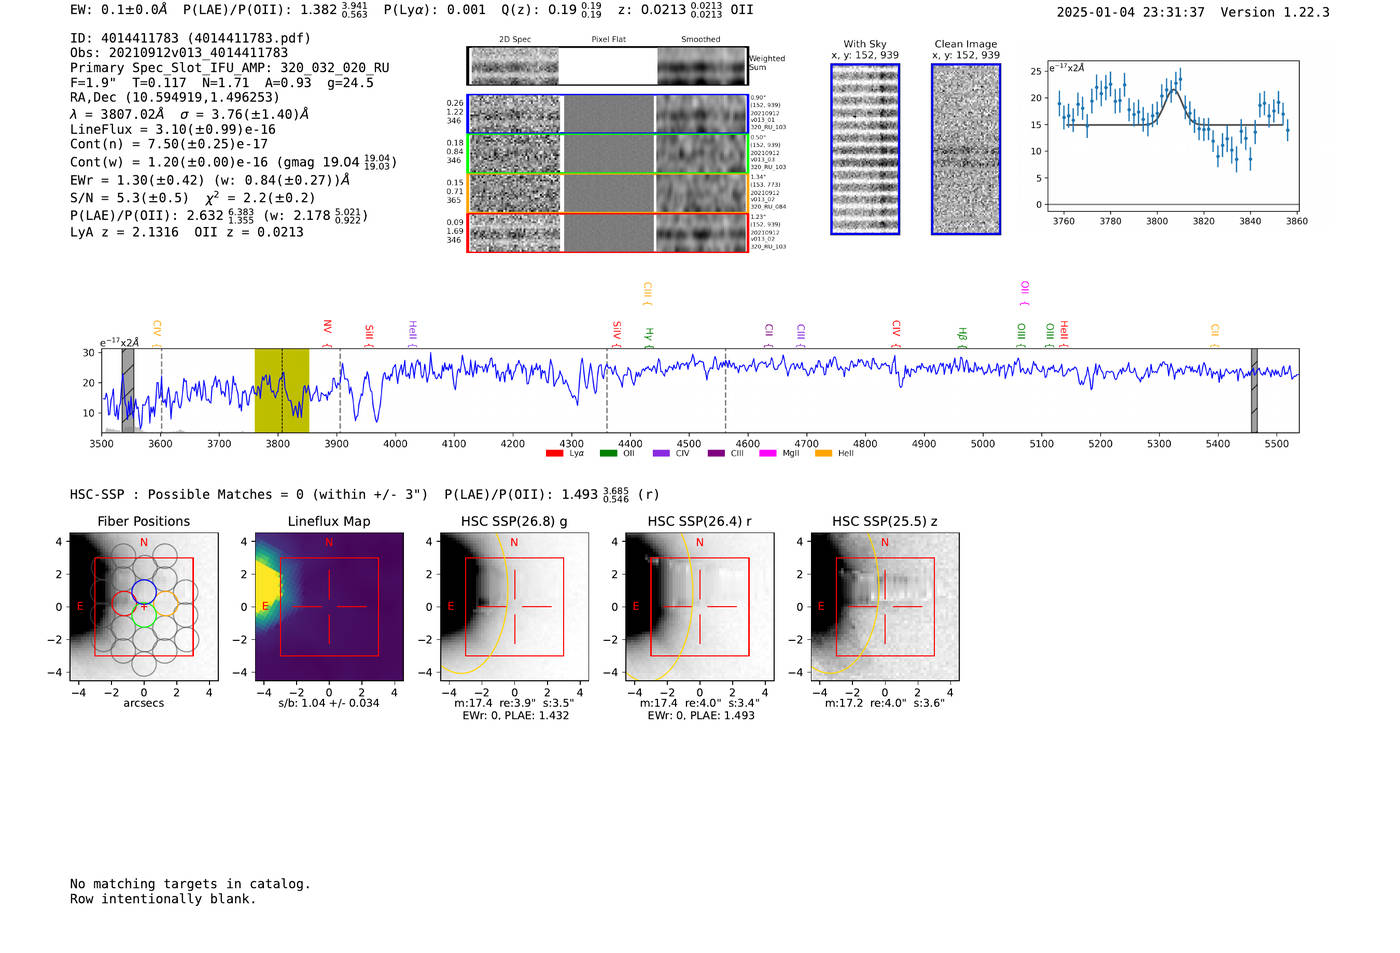
Task: Open the Clean Image cutout
Action: 966,149
